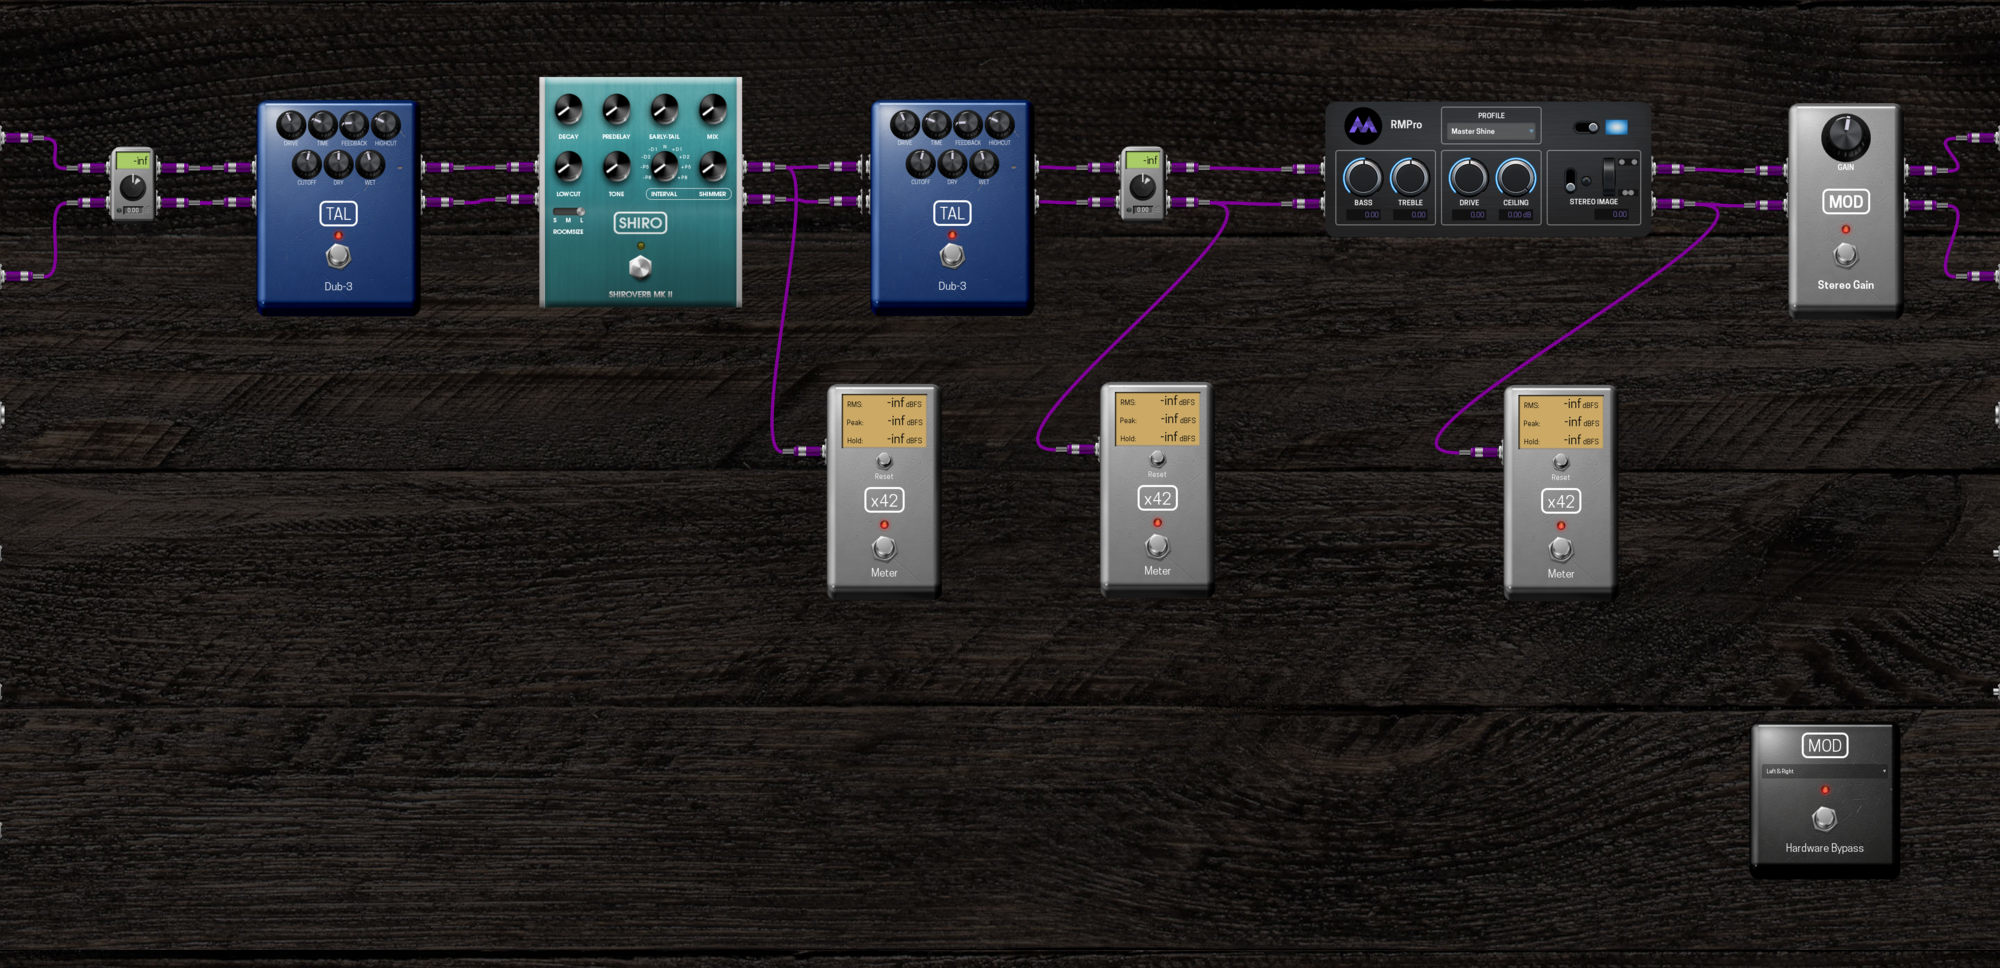Click the Reset button on the Meter wired to Shiroverb
The image size is (2000, 968).
(884, 461)
